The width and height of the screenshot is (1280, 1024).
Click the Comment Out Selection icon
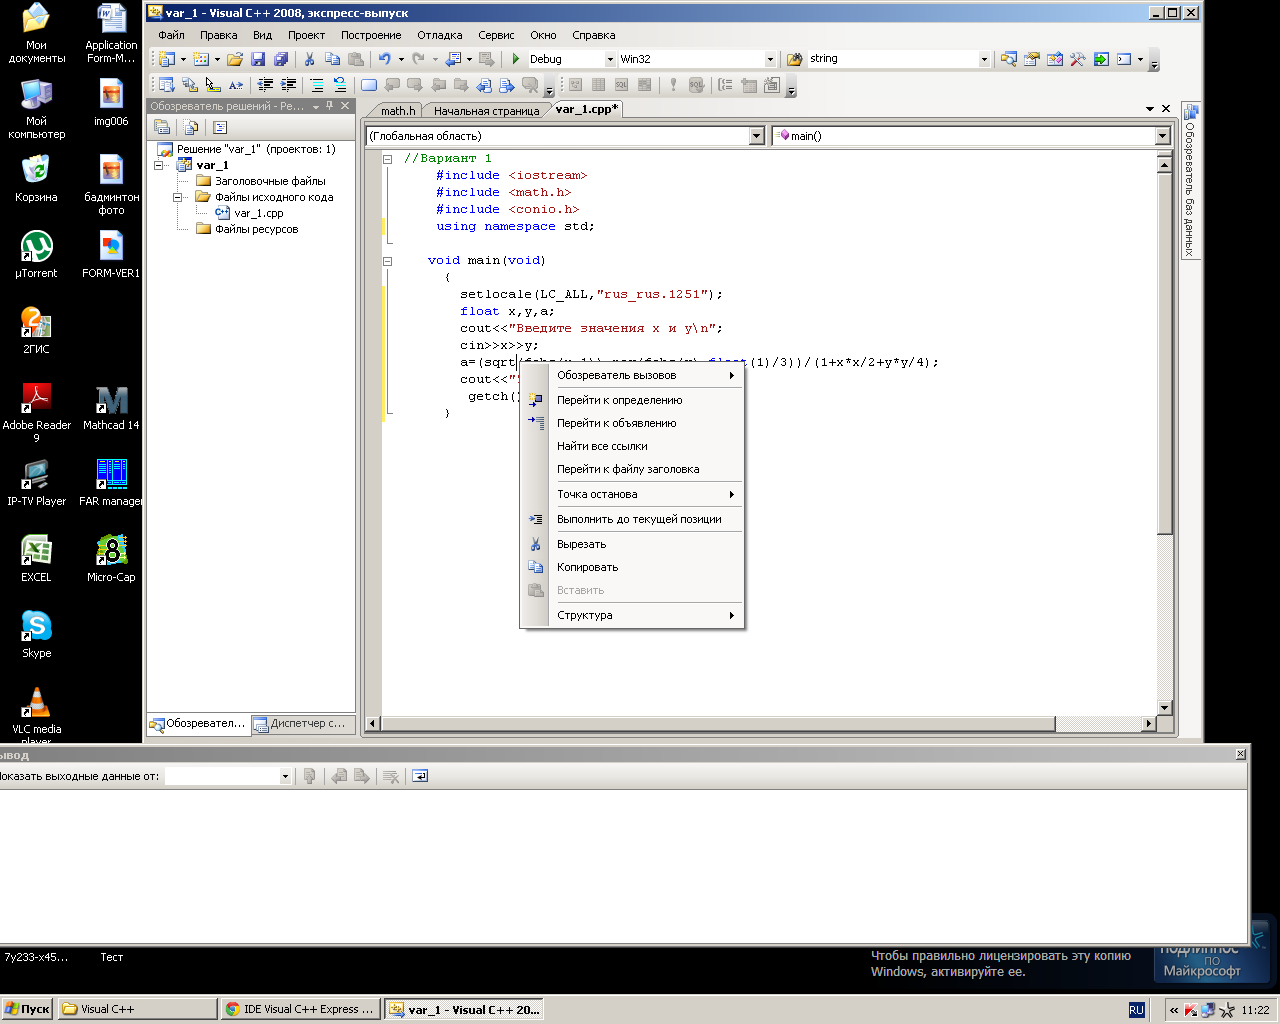317,85
